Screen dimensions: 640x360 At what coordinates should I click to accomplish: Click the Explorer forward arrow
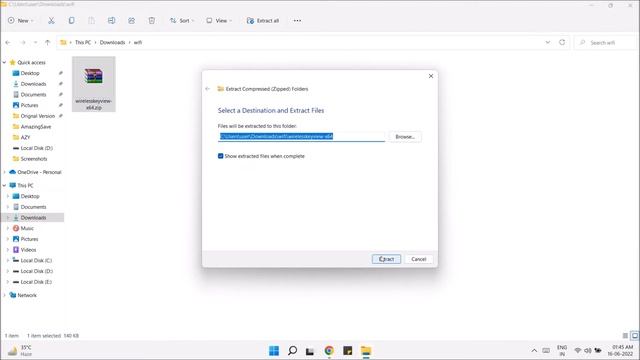pyautogui.click(x=23, y=42)
